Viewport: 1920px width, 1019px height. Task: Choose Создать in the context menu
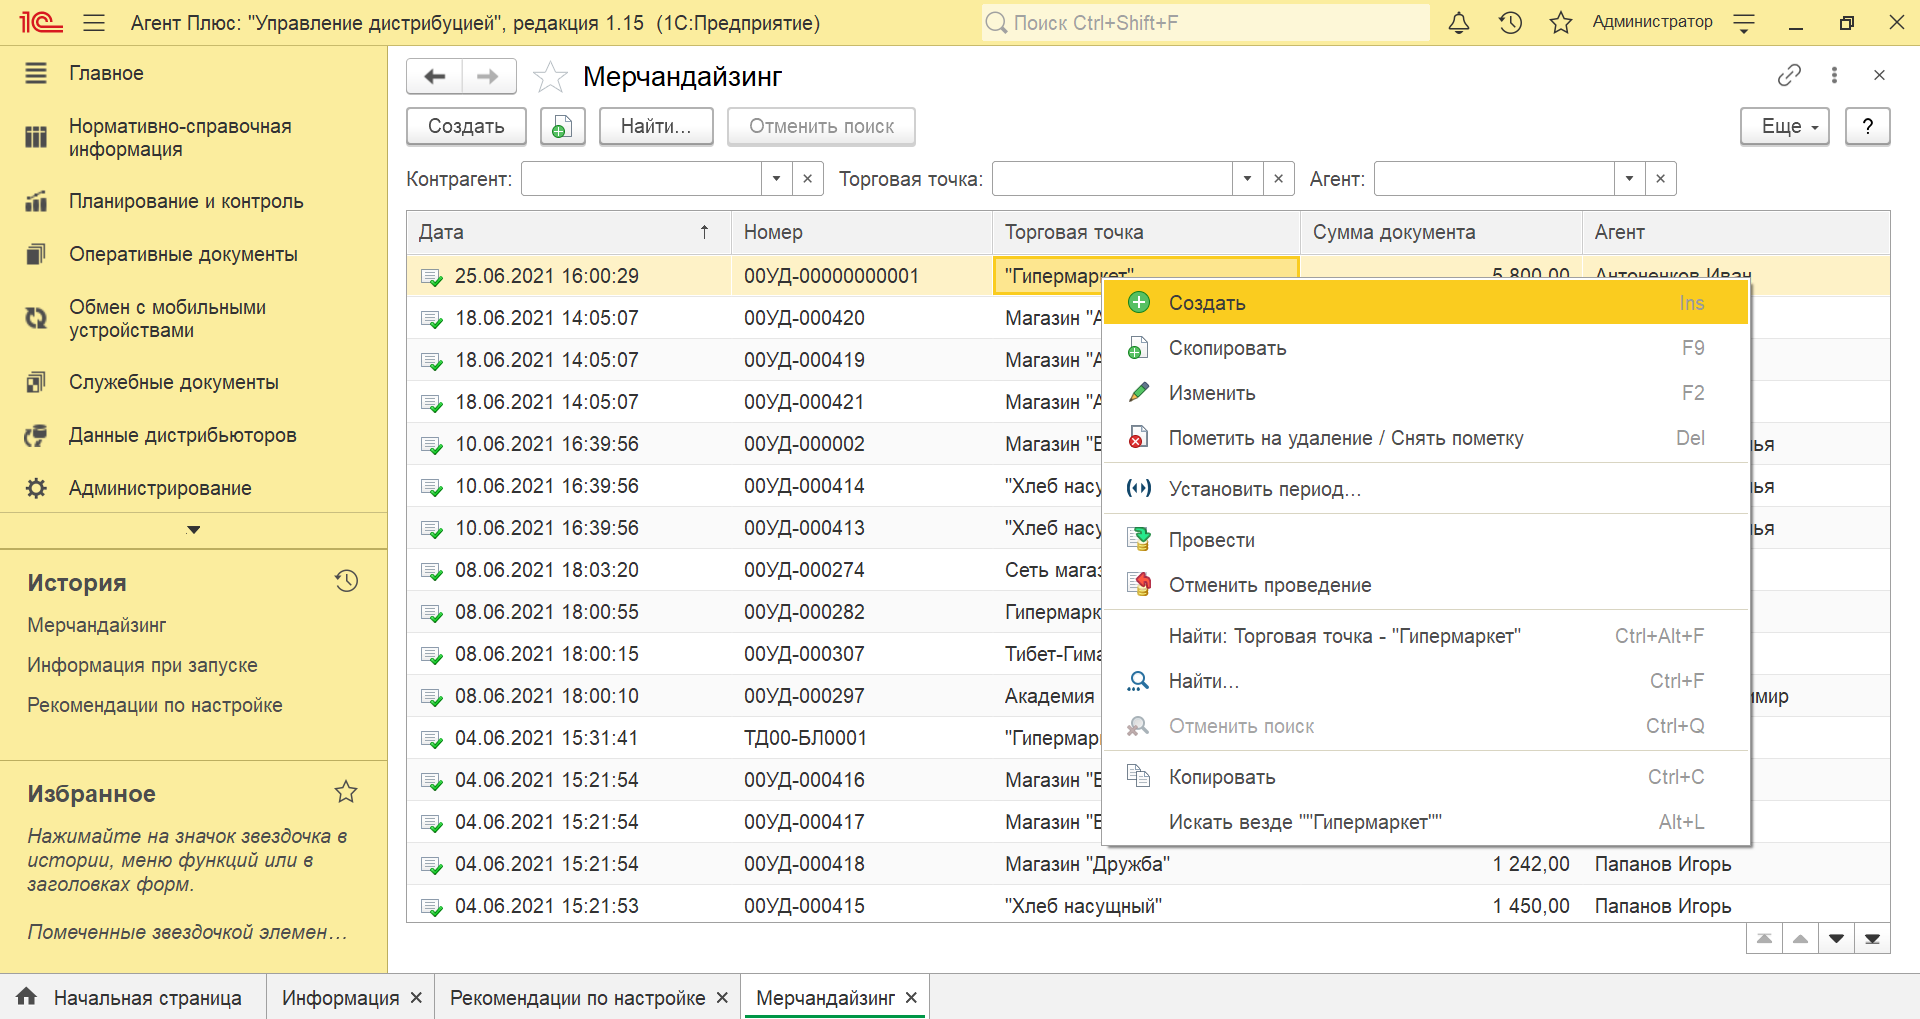(x=1426, y=303)
